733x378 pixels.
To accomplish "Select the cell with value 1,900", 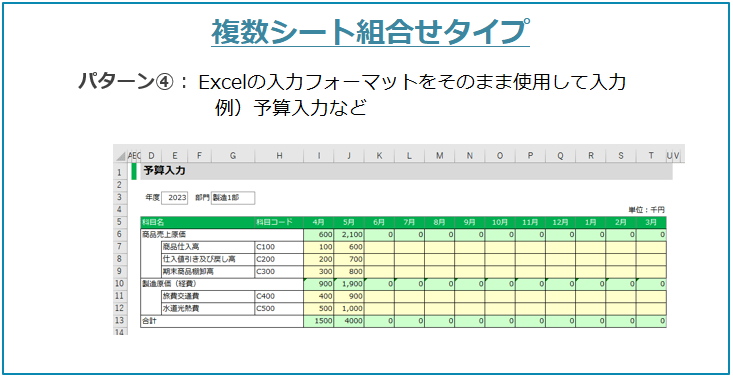I will 349,284.
